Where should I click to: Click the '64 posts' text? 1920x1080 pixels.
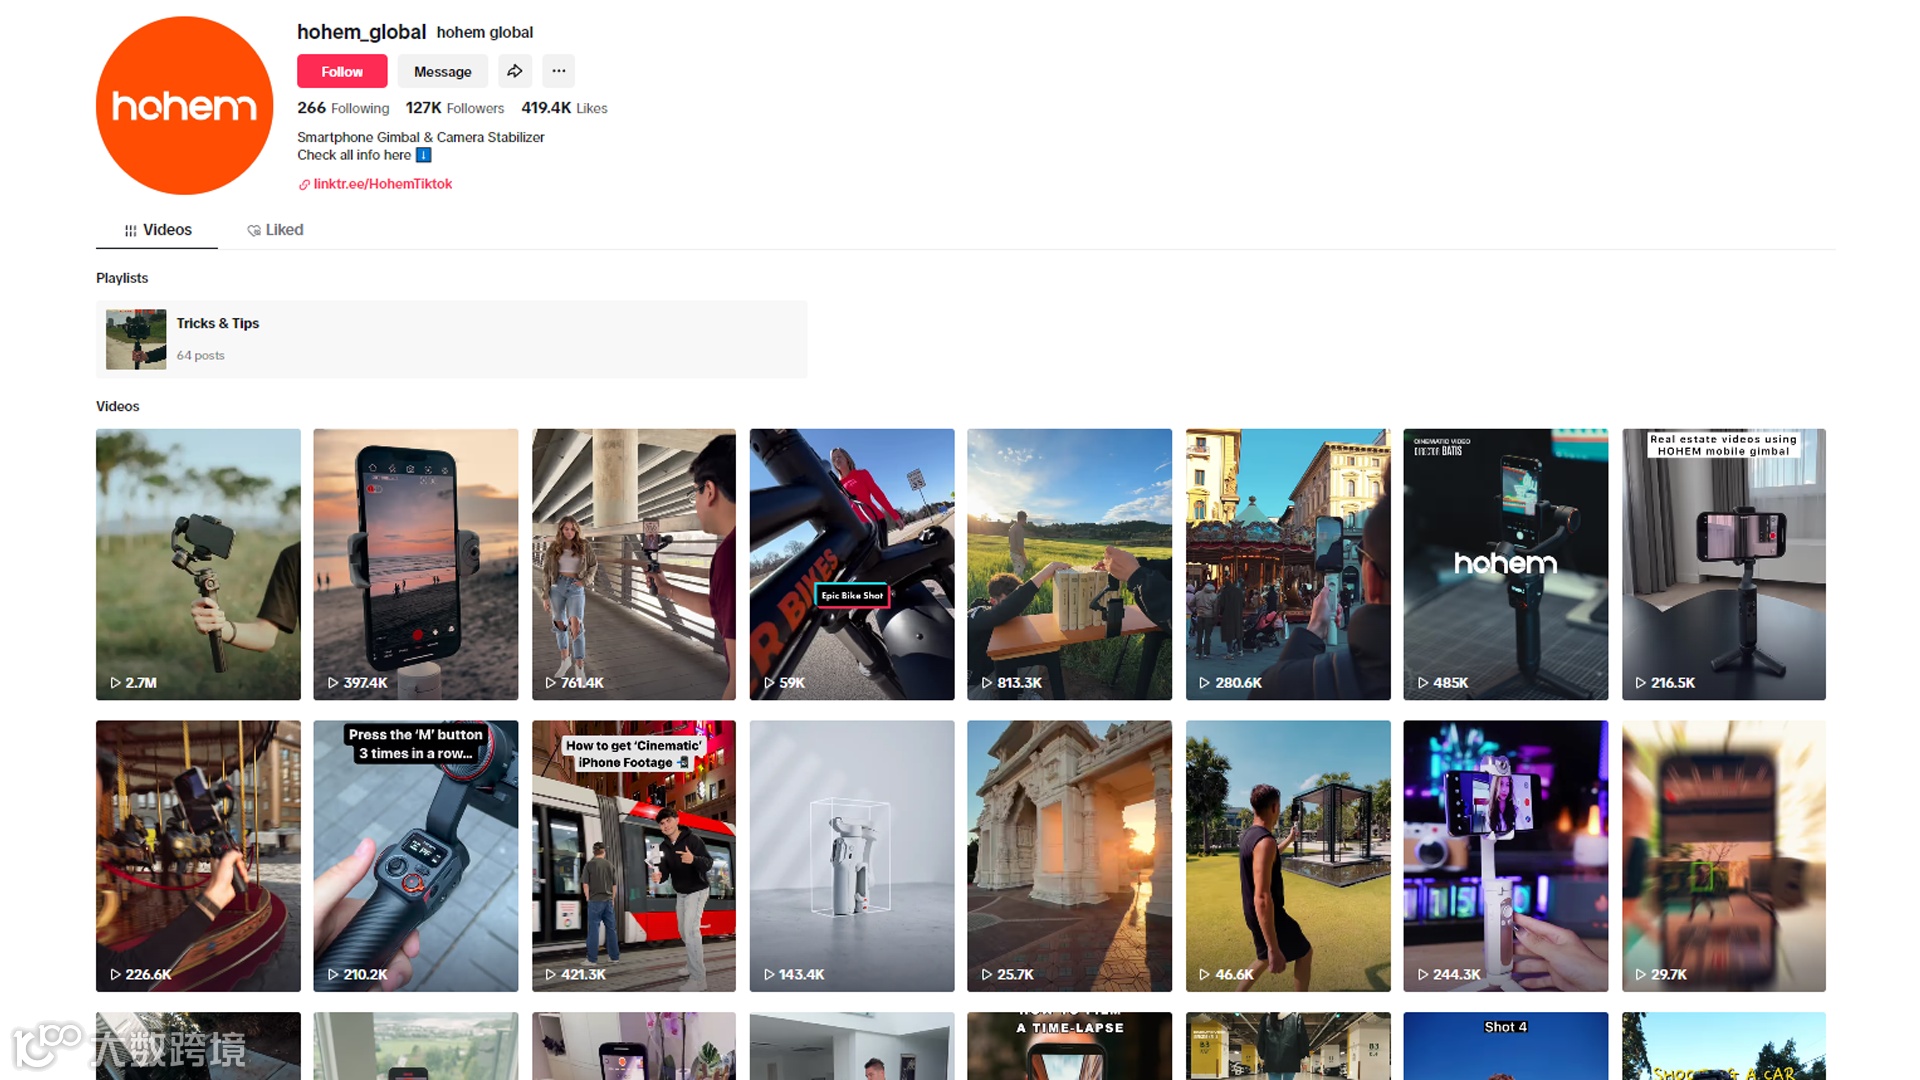pos(201,355)
